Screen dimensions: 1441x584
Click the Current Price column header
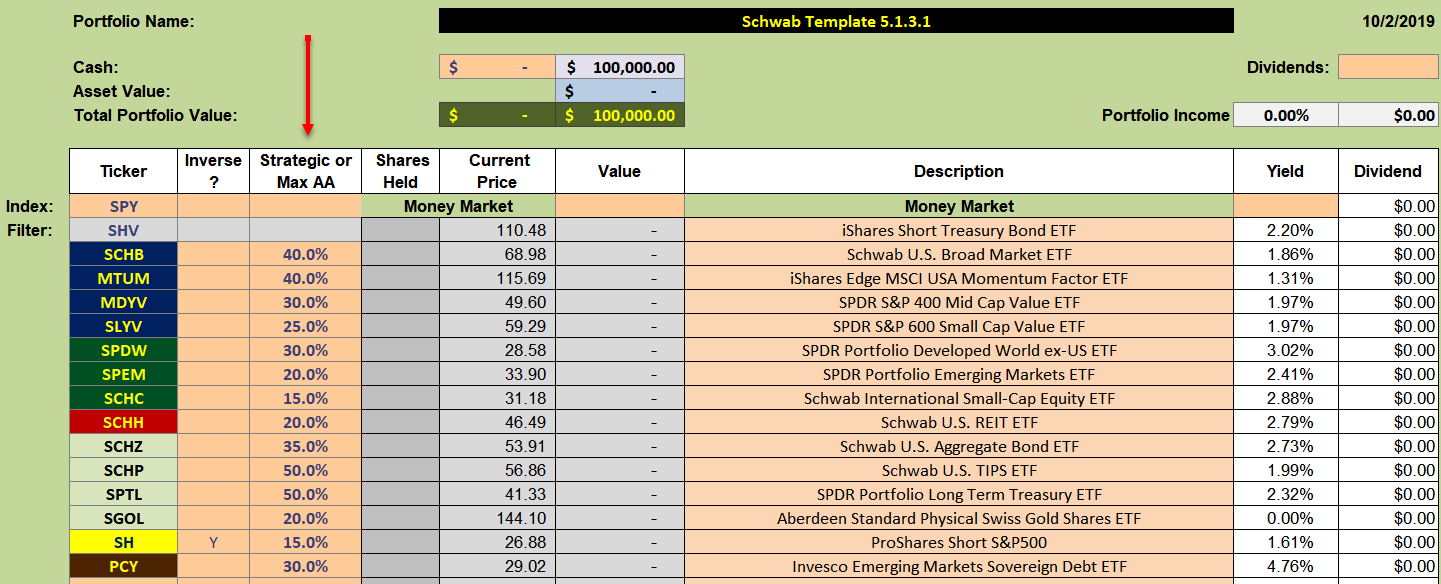[x=497, y=171]
